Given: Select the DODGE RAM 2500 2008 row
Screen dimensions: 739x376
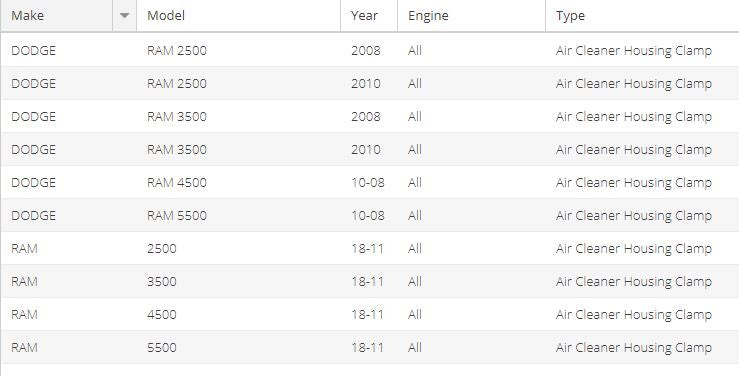Looking at the screenshot, I should point(370,50).
